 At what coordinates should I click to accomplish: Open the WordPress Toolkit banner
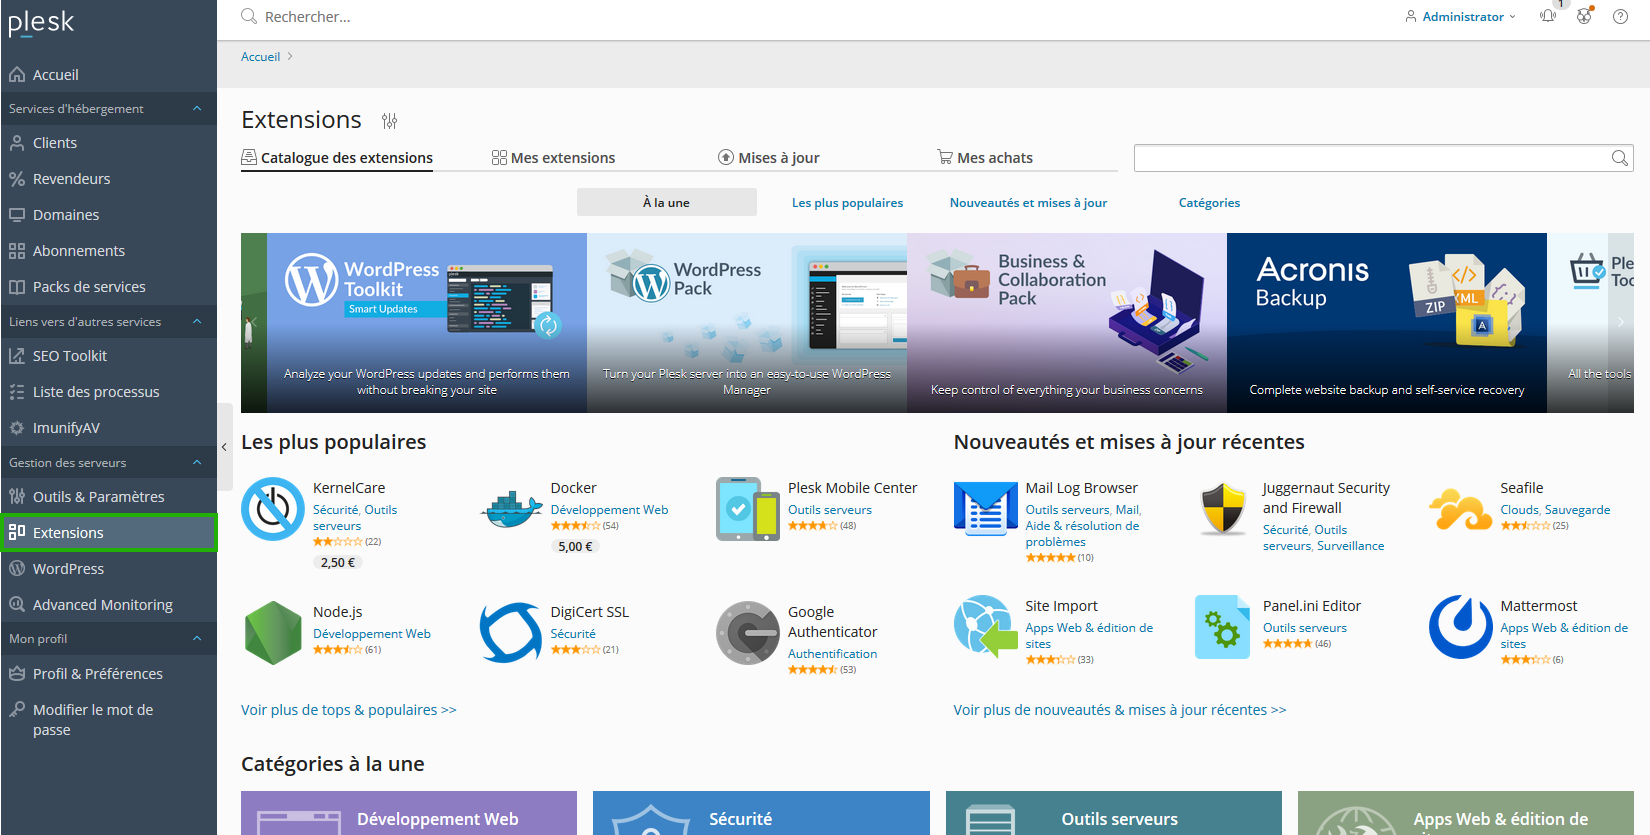[427, 323]
